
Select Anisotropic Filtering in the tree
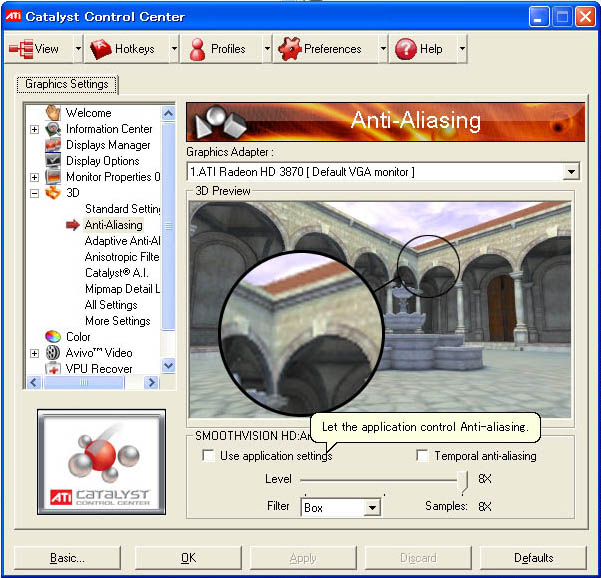click(122, 257)
